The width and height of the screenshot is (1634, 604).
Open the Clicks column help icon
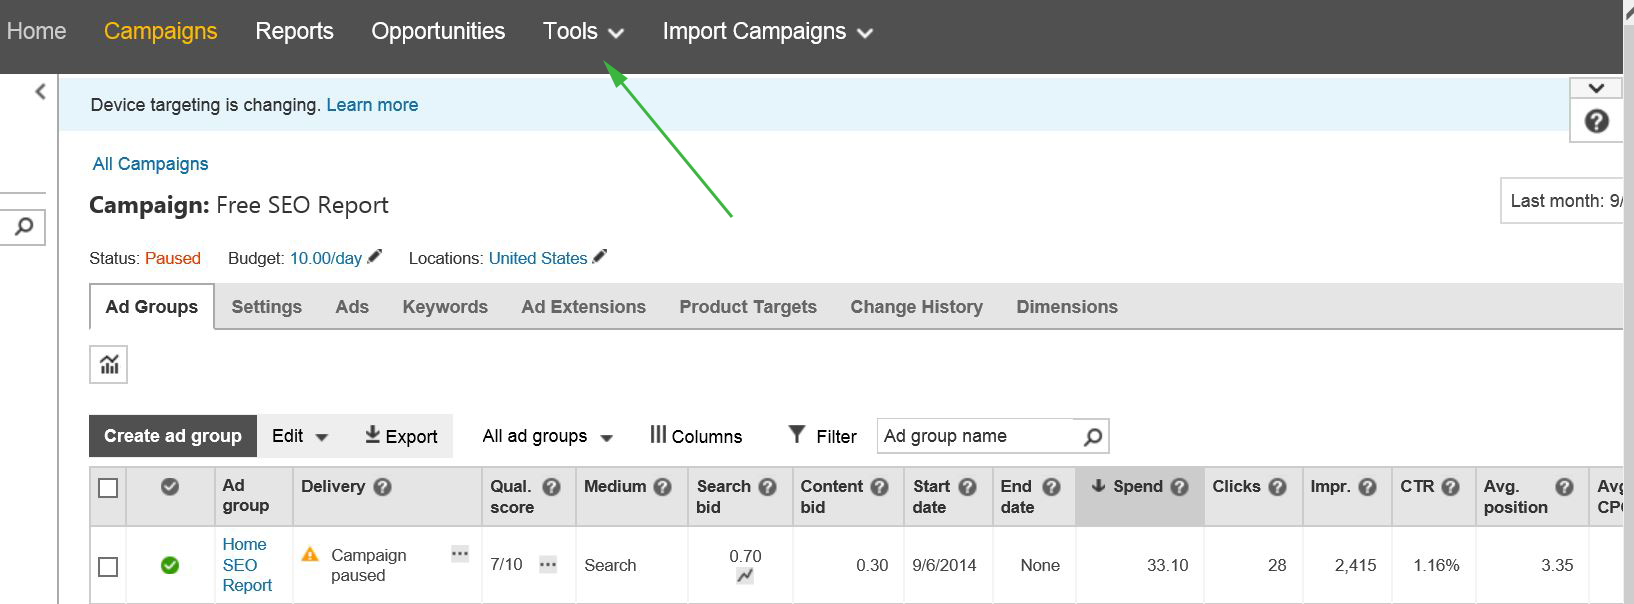click(x=1277, y=487)
